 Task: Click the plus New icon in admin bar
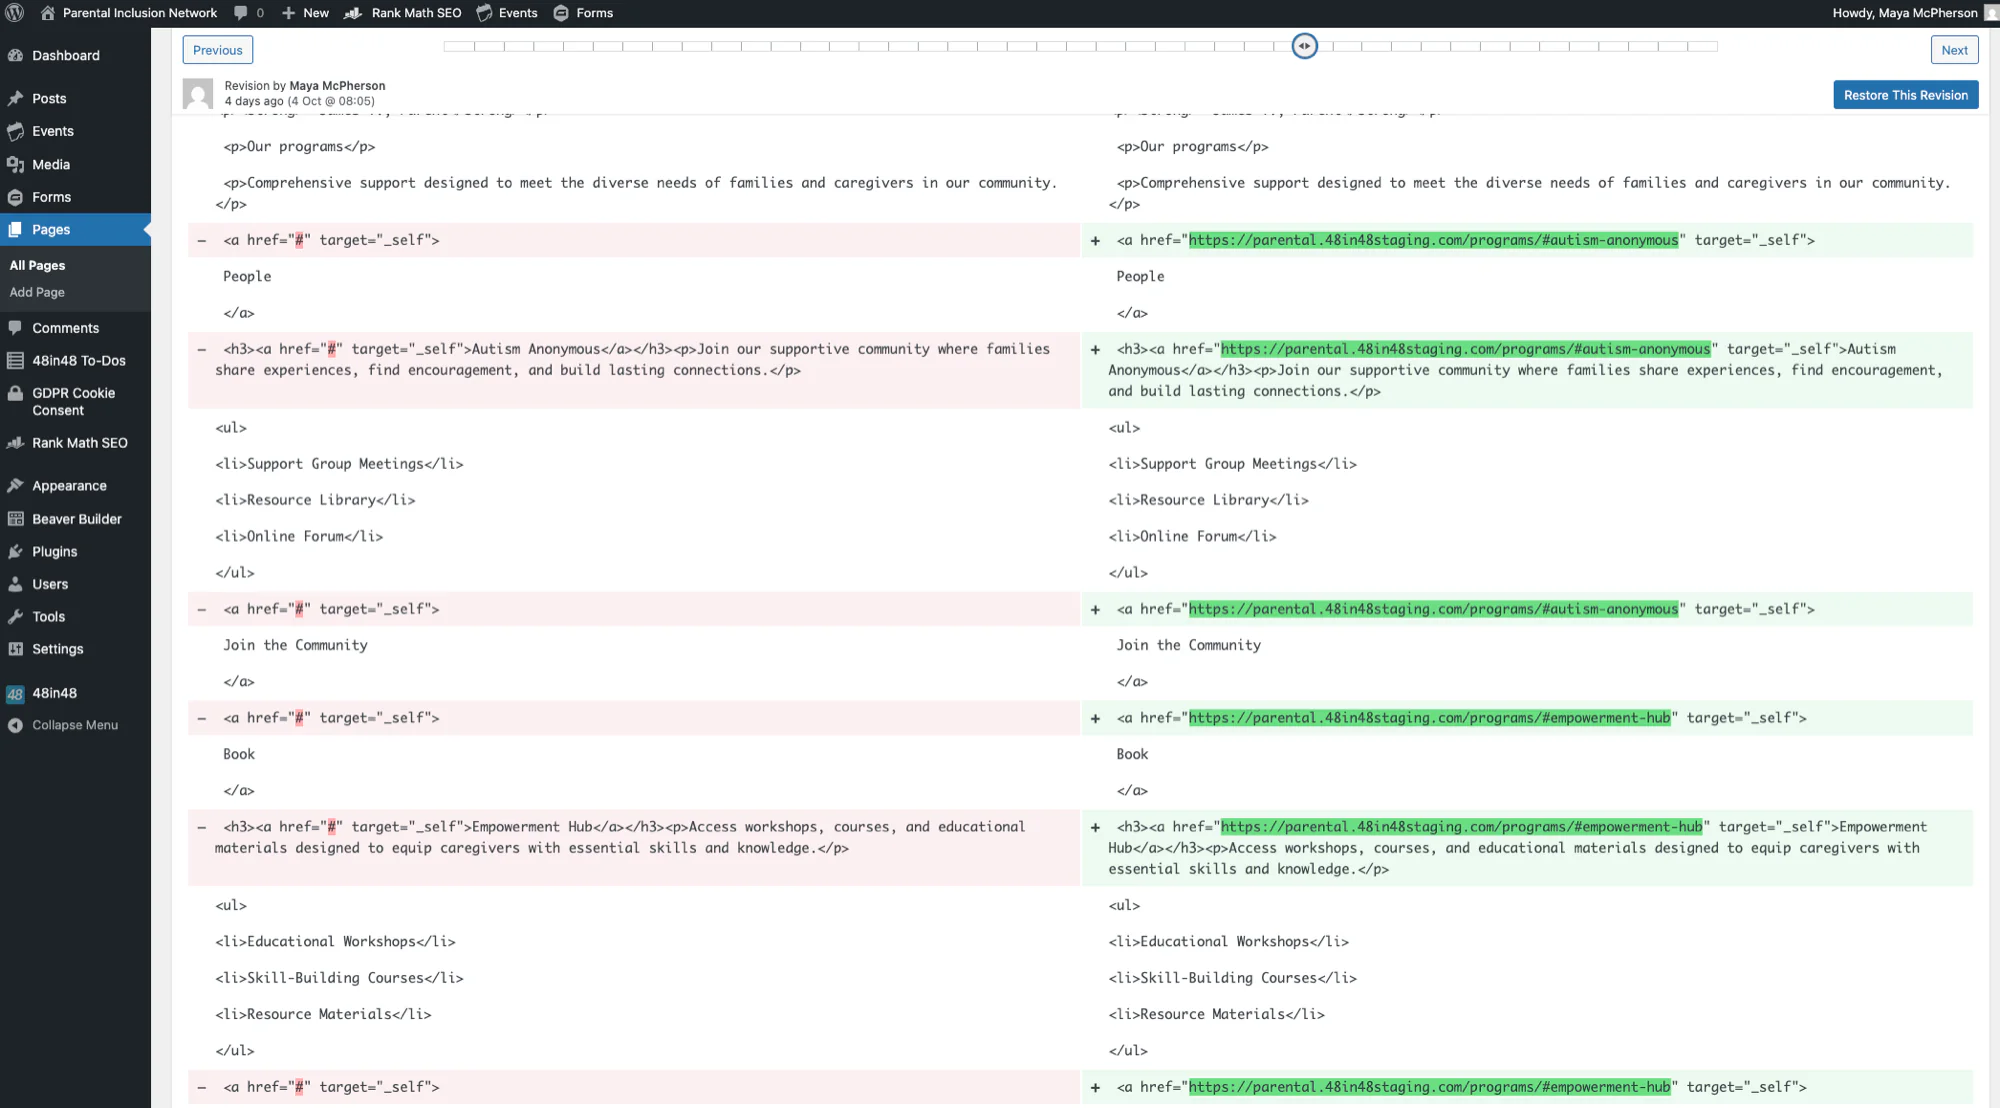tap(288, 13)
